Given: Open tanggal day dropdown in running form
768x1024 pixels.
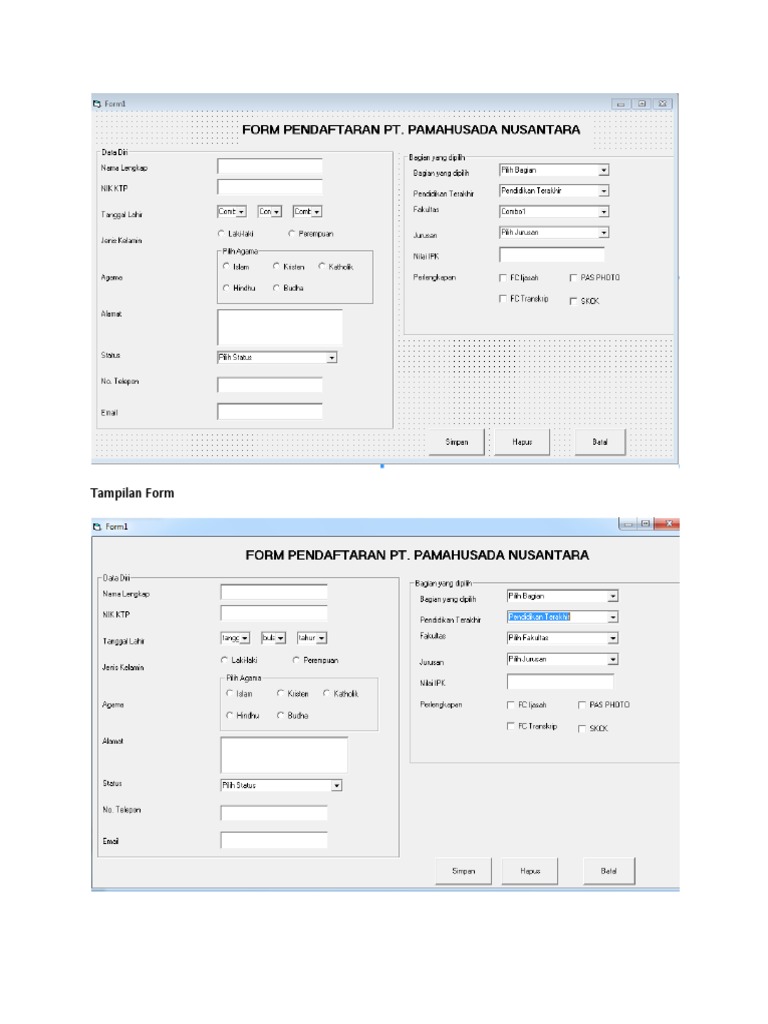Looking at the screenshot, I should click(235, 637).
